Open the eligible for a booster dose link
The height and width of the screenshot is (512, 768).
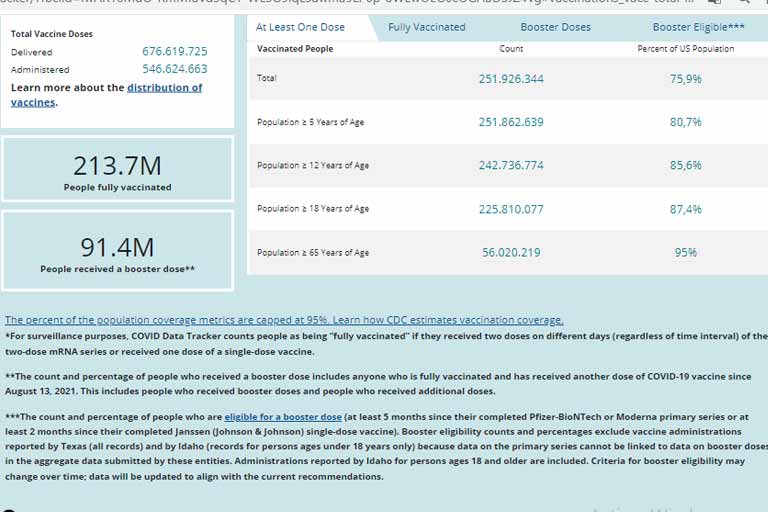[x=283, y=417]
